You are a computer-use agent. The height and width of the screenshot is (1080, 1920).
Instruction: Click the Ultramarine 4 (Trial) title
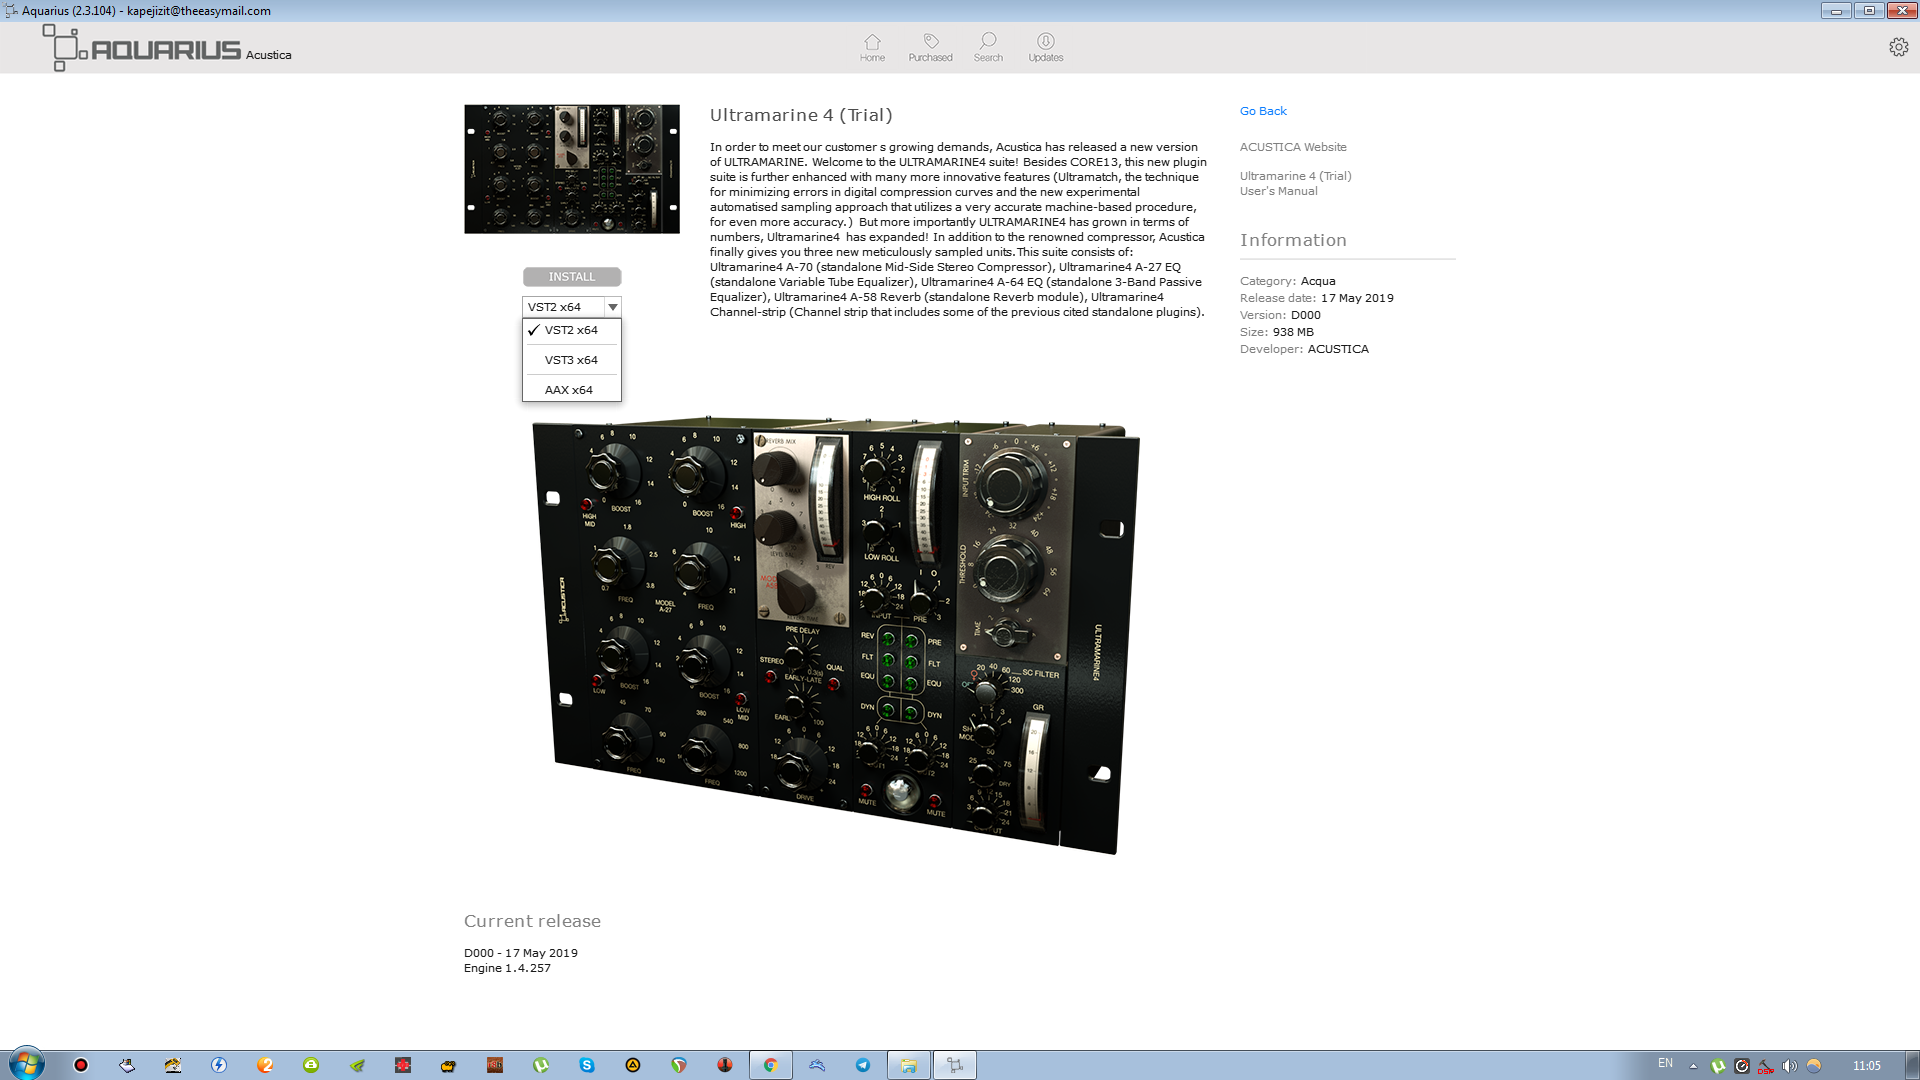[801, 115]
